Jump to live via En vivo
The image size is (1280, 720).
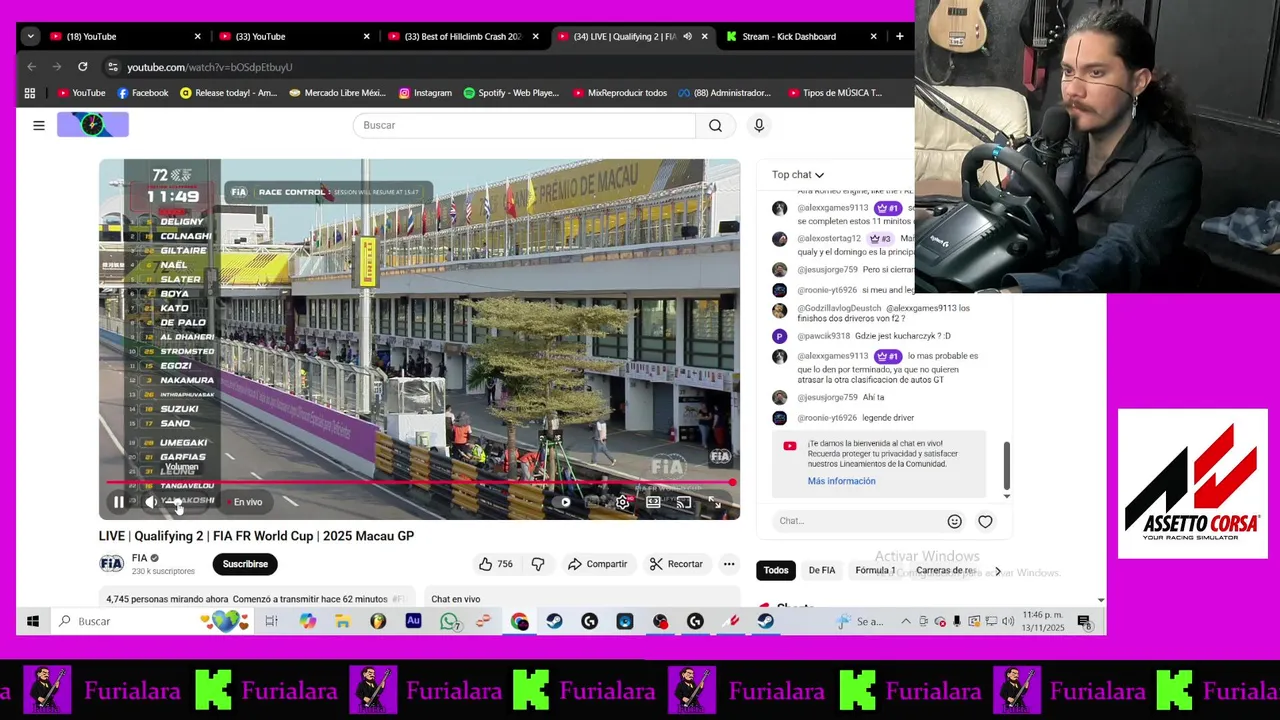point(245,502)
